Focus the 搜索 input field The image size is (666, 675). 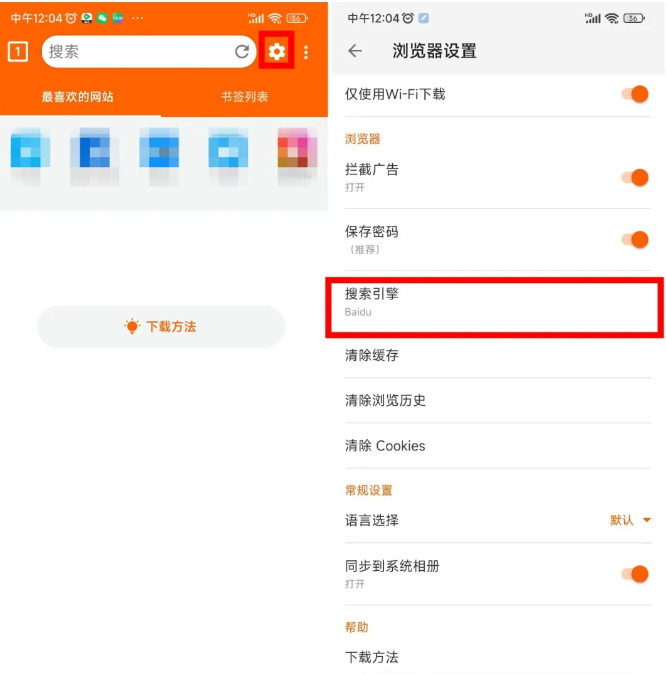click(x=138, y=52)
